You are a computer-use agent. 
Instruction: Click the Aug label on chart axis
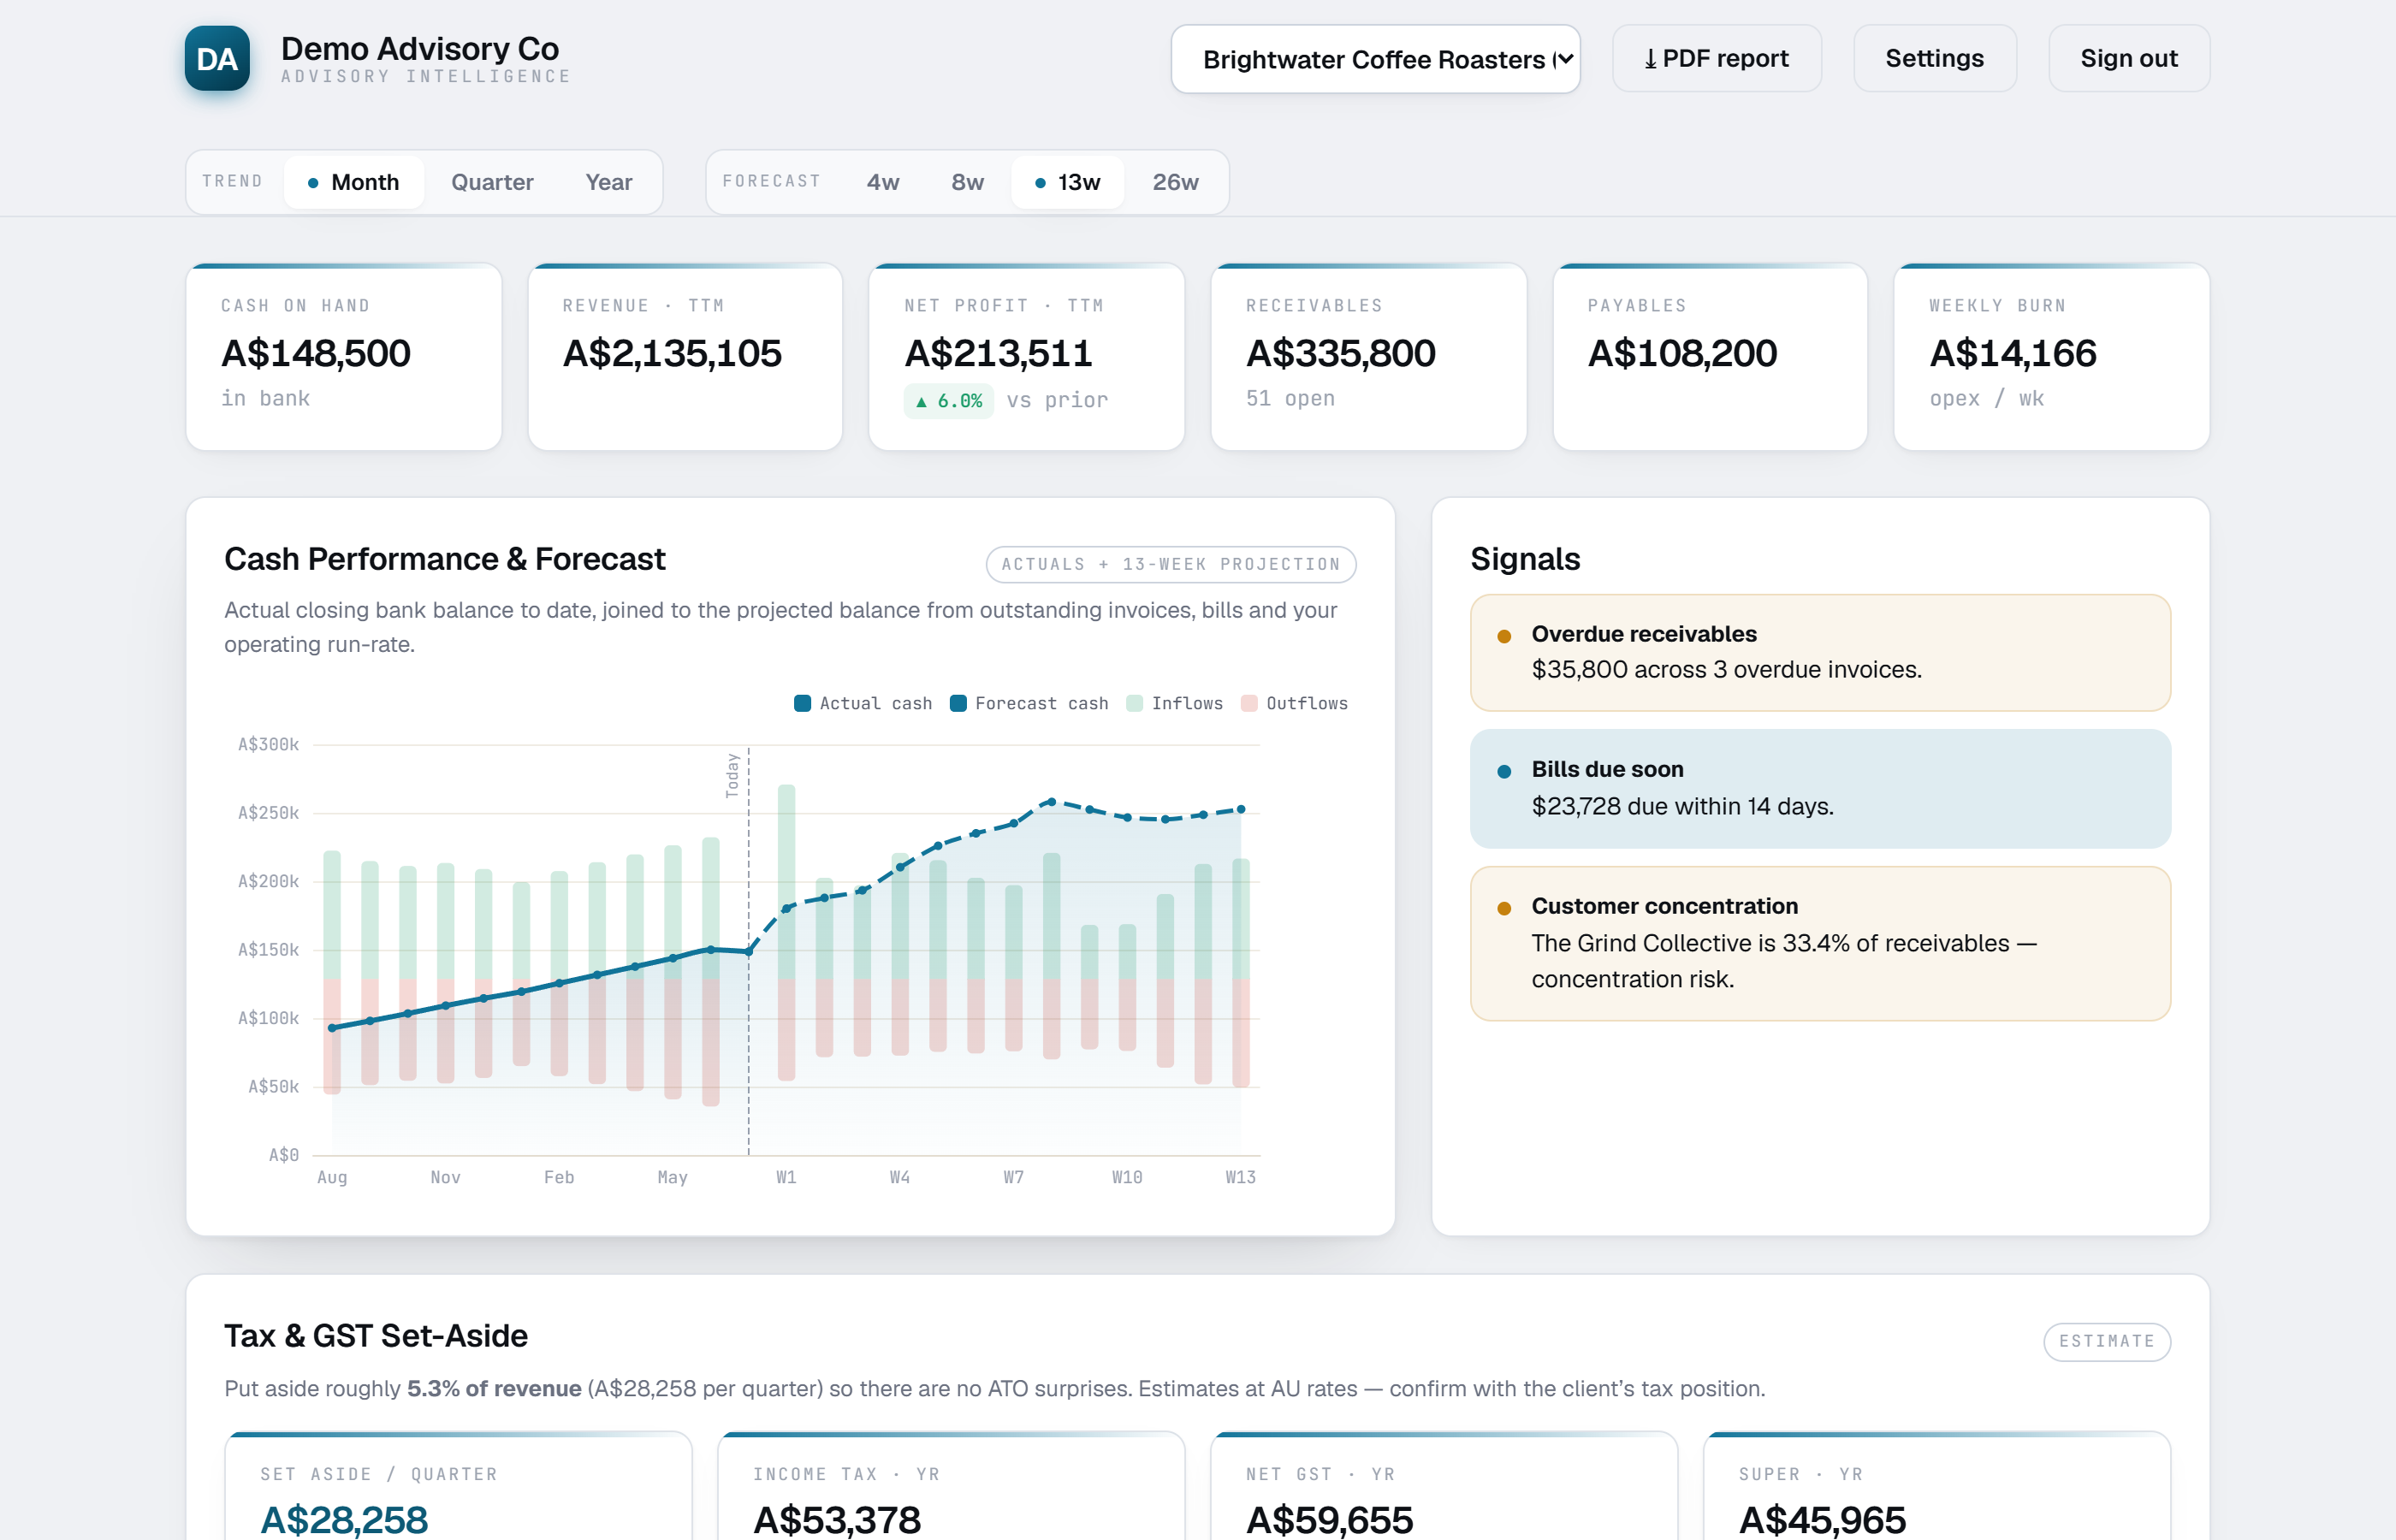click(x=332, y=1177)
